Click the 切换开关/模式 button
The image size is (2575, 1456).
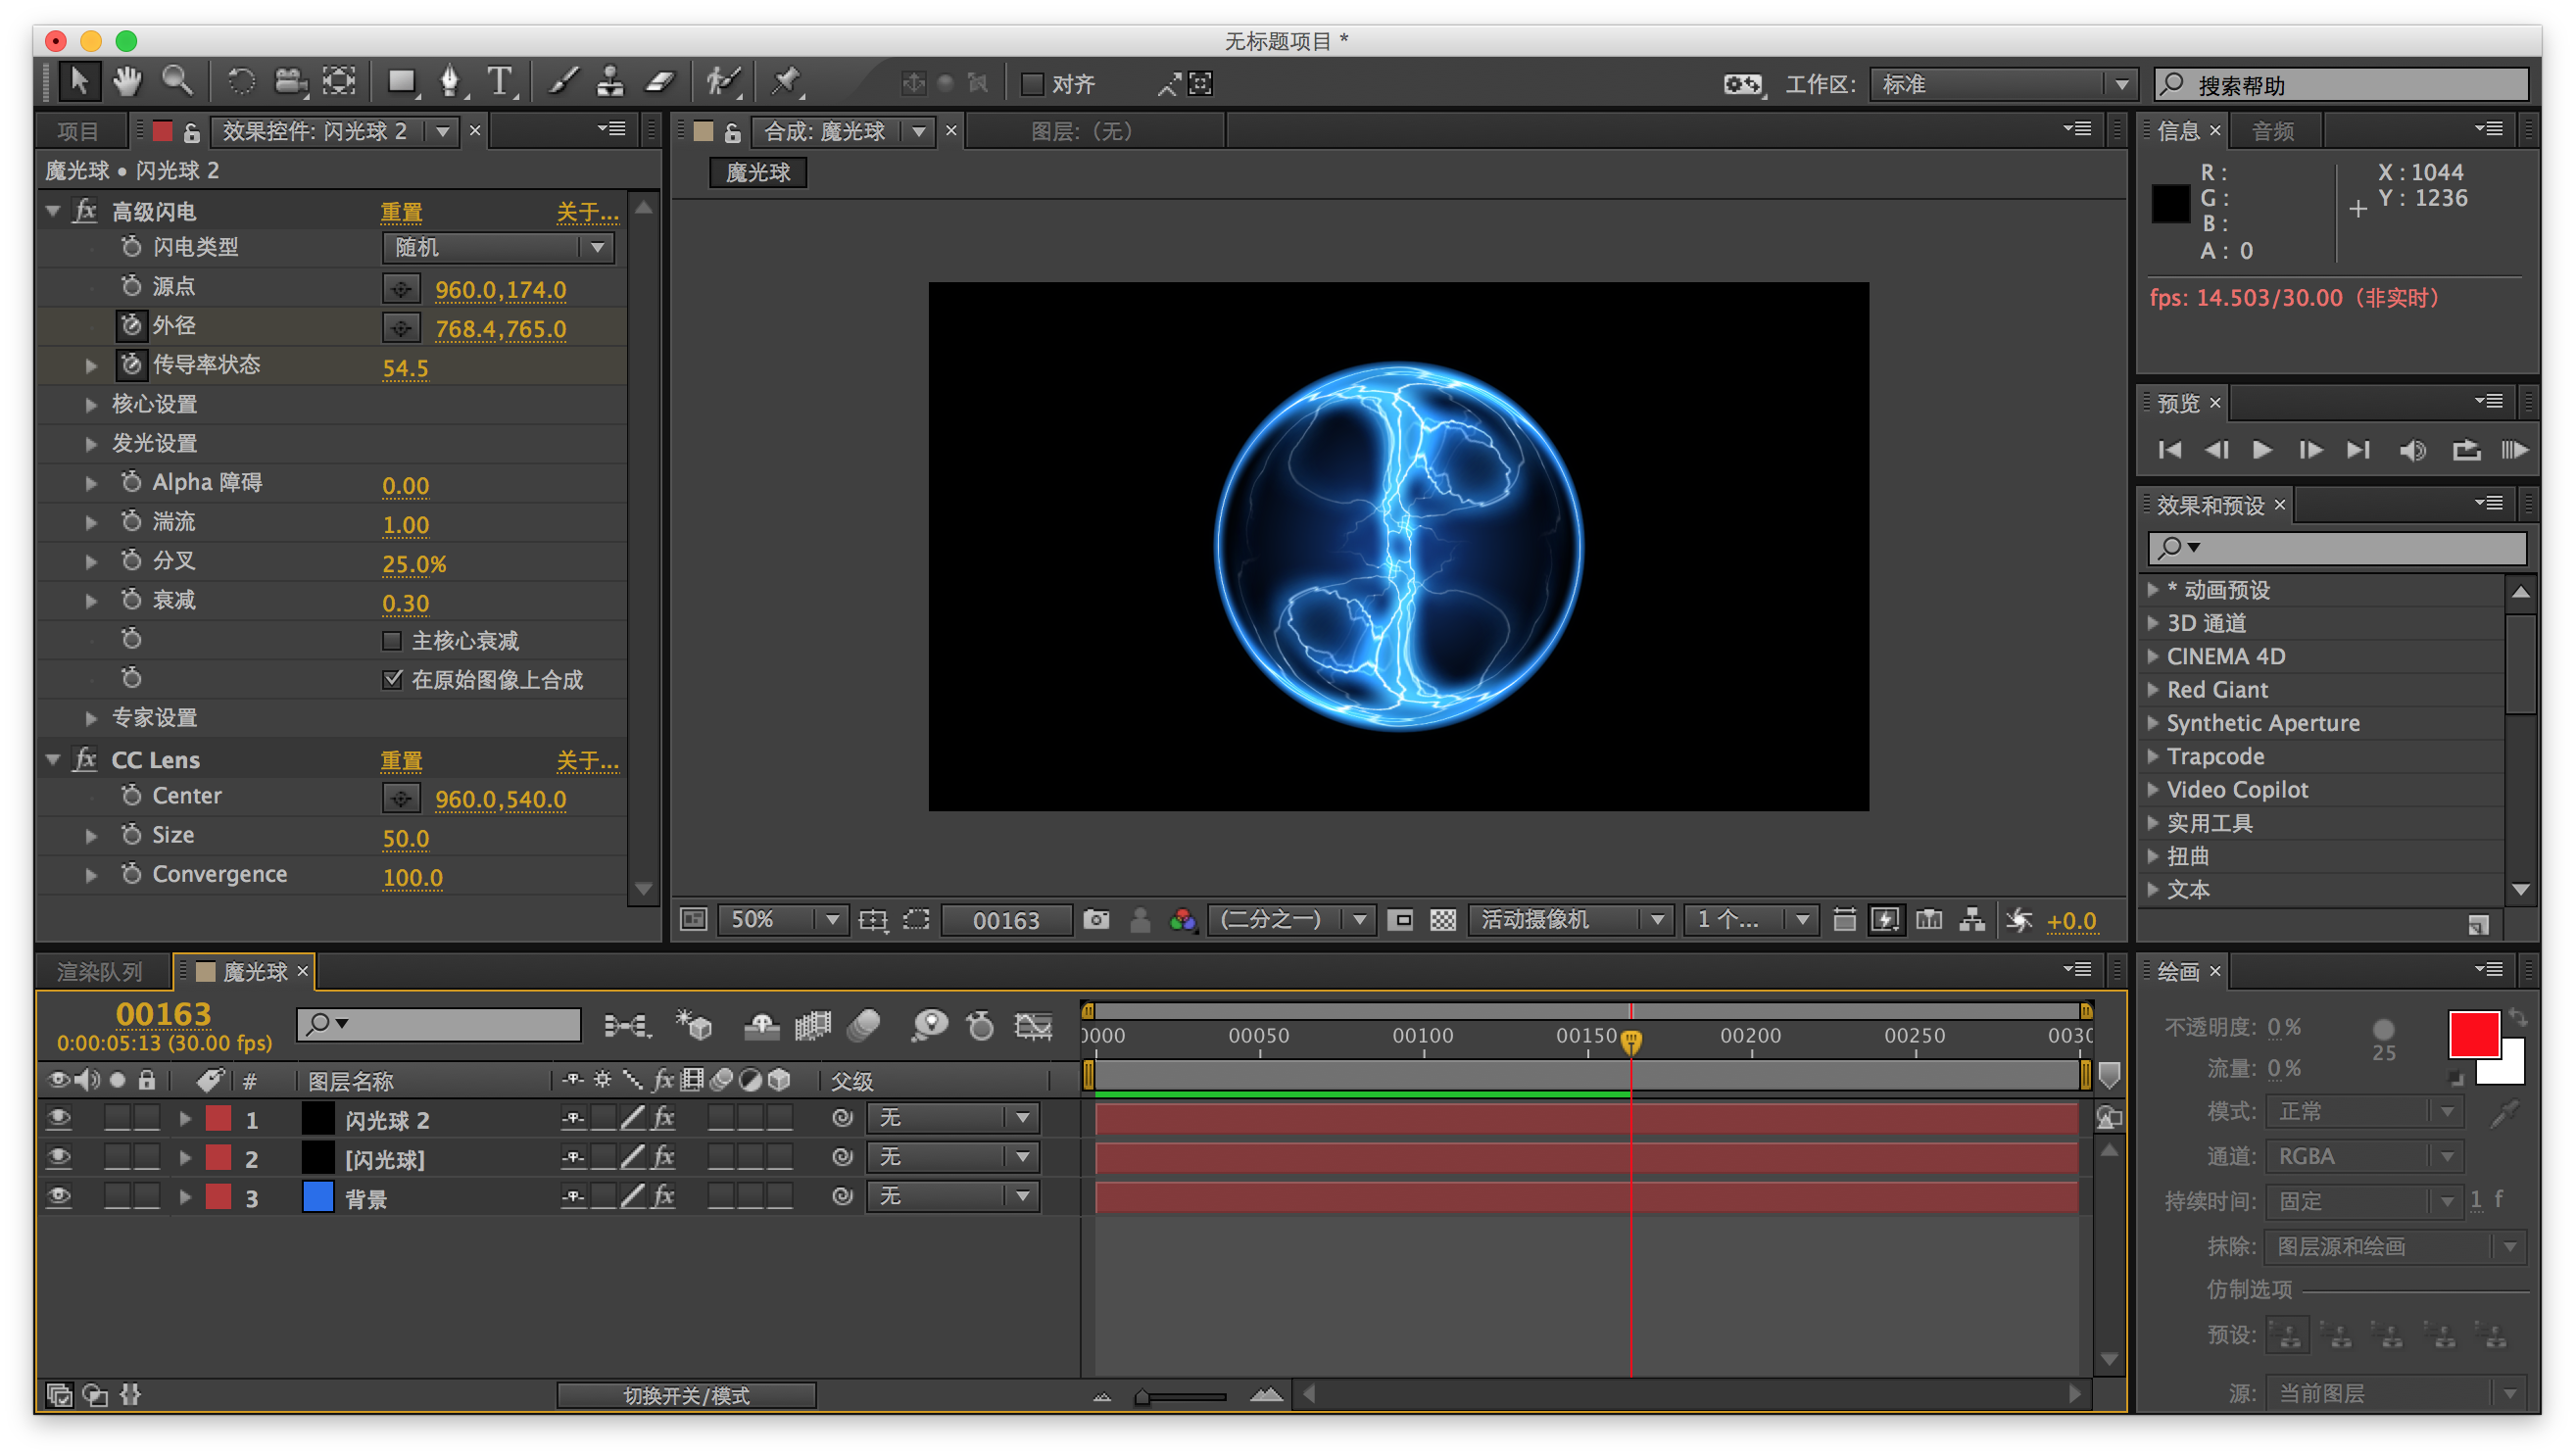686,1395
